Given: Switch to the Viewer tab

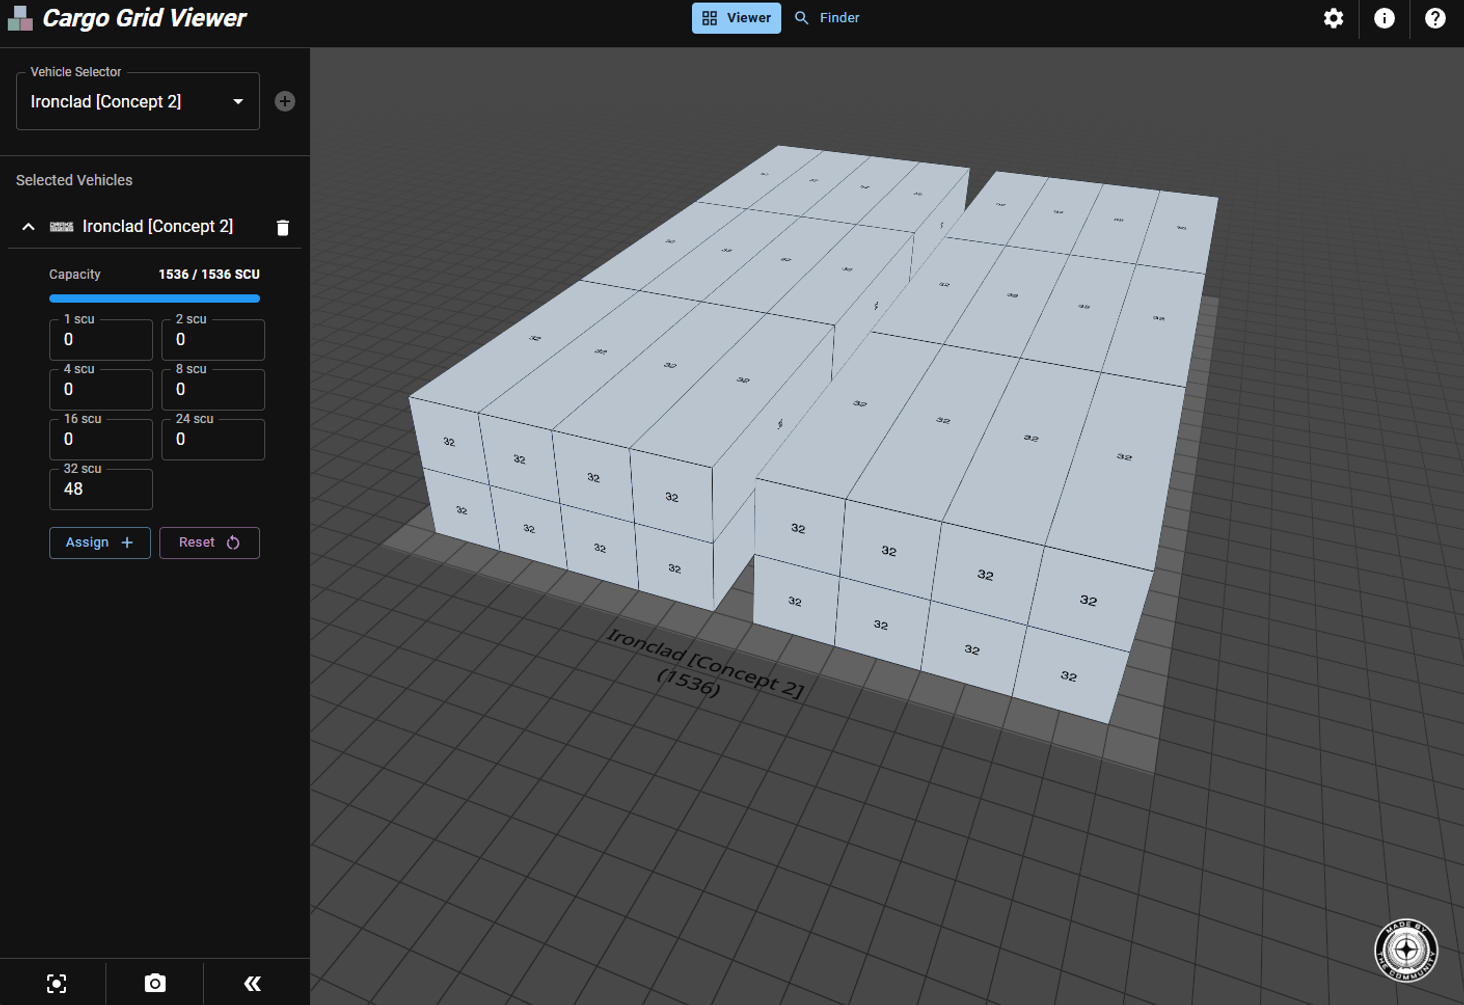Looking at the screenshot, I should pos(737,18).
